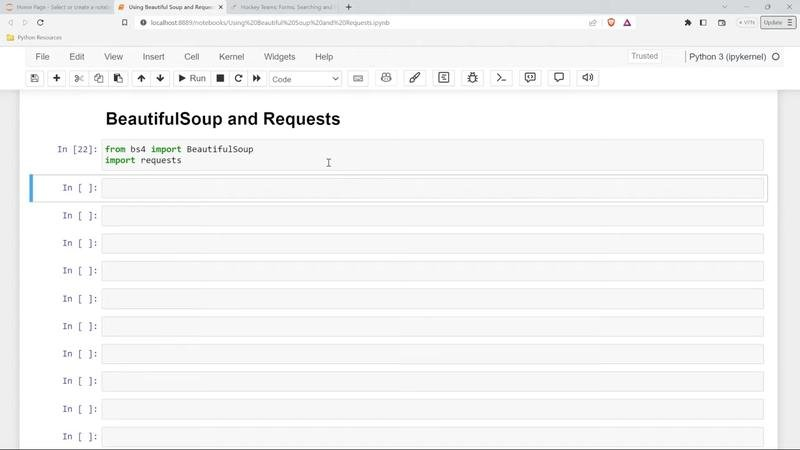Click the share page icon in address bar
The image size is (800, 450).
pyautogui.click(x=592, y=22)
